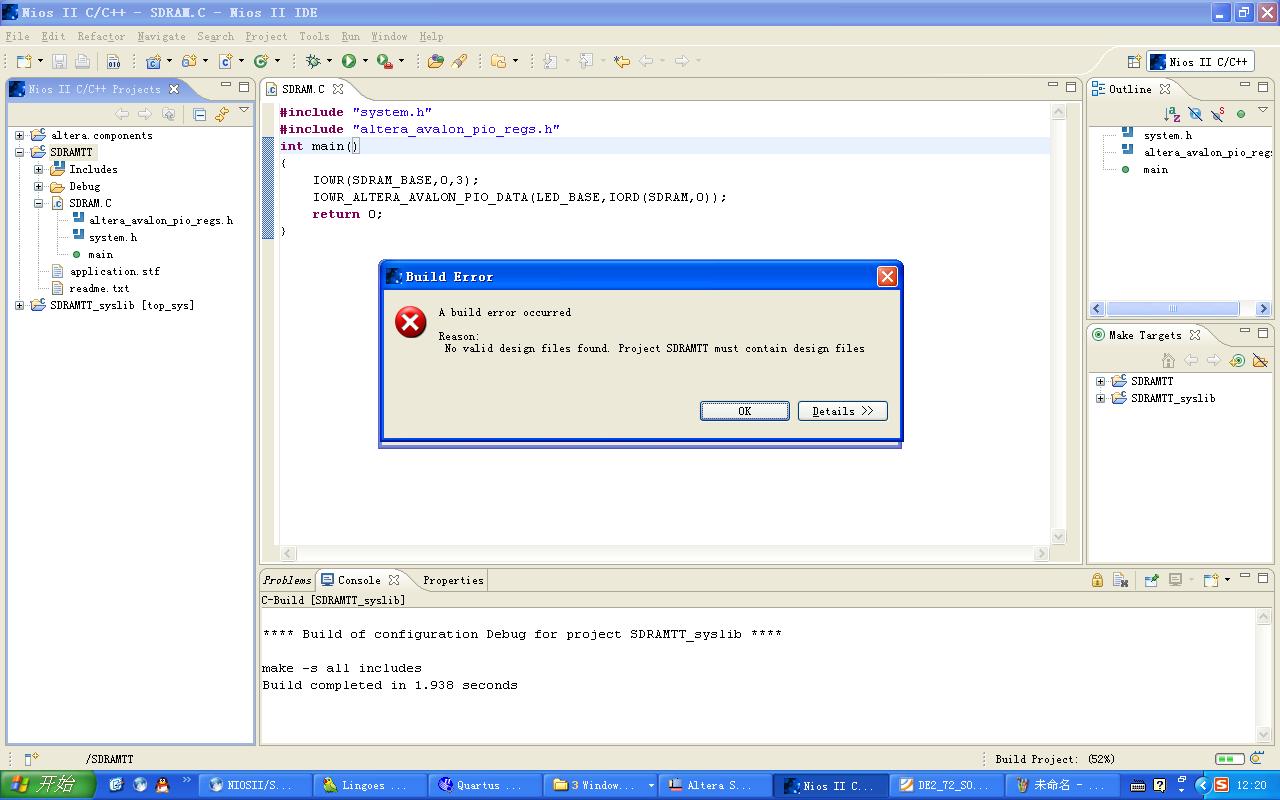This screenshot has height=800, width=1280.
Task: Click Collapse All in Projects panel
Action: 199,114
